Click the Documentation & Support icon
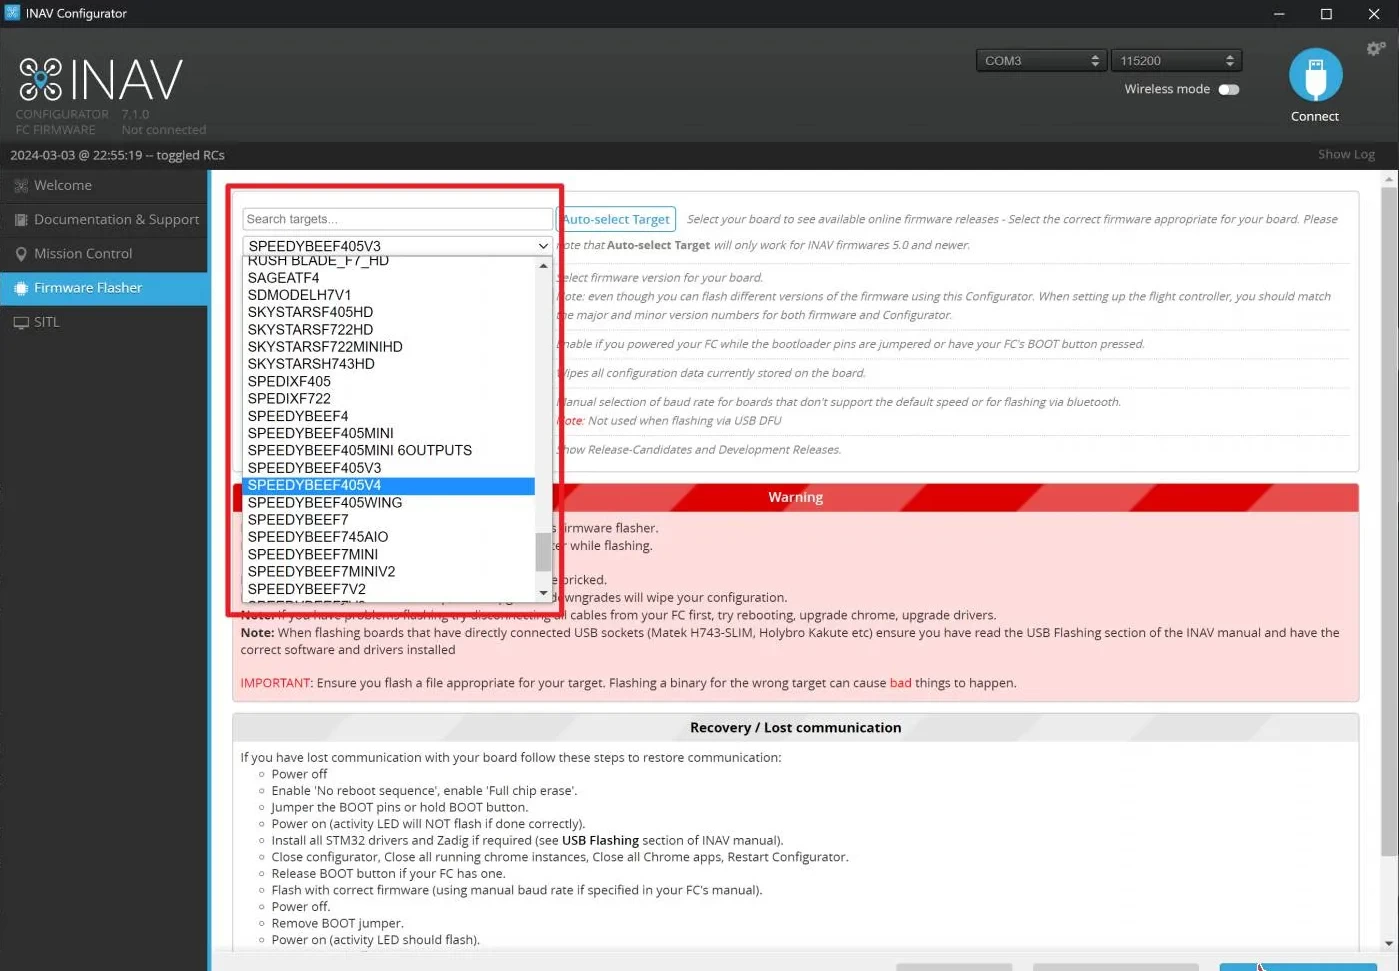Viewport: 1399px width, 971px height. click(x=21, y=220)
